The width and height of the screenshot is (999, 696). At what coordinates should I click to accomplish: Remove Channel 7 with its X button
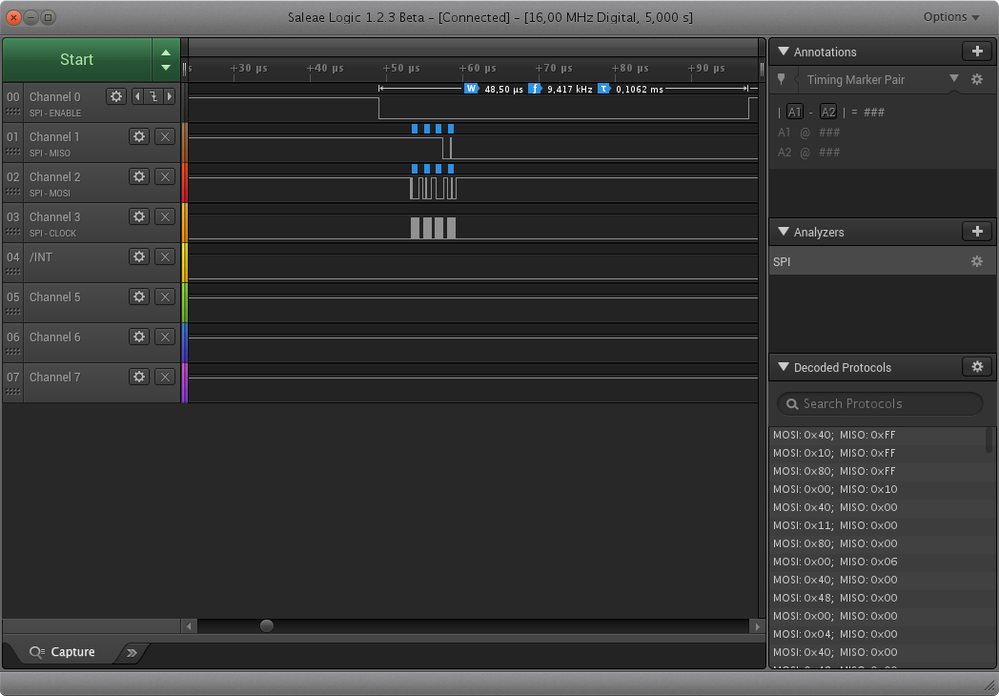click(x=165, y=377)
